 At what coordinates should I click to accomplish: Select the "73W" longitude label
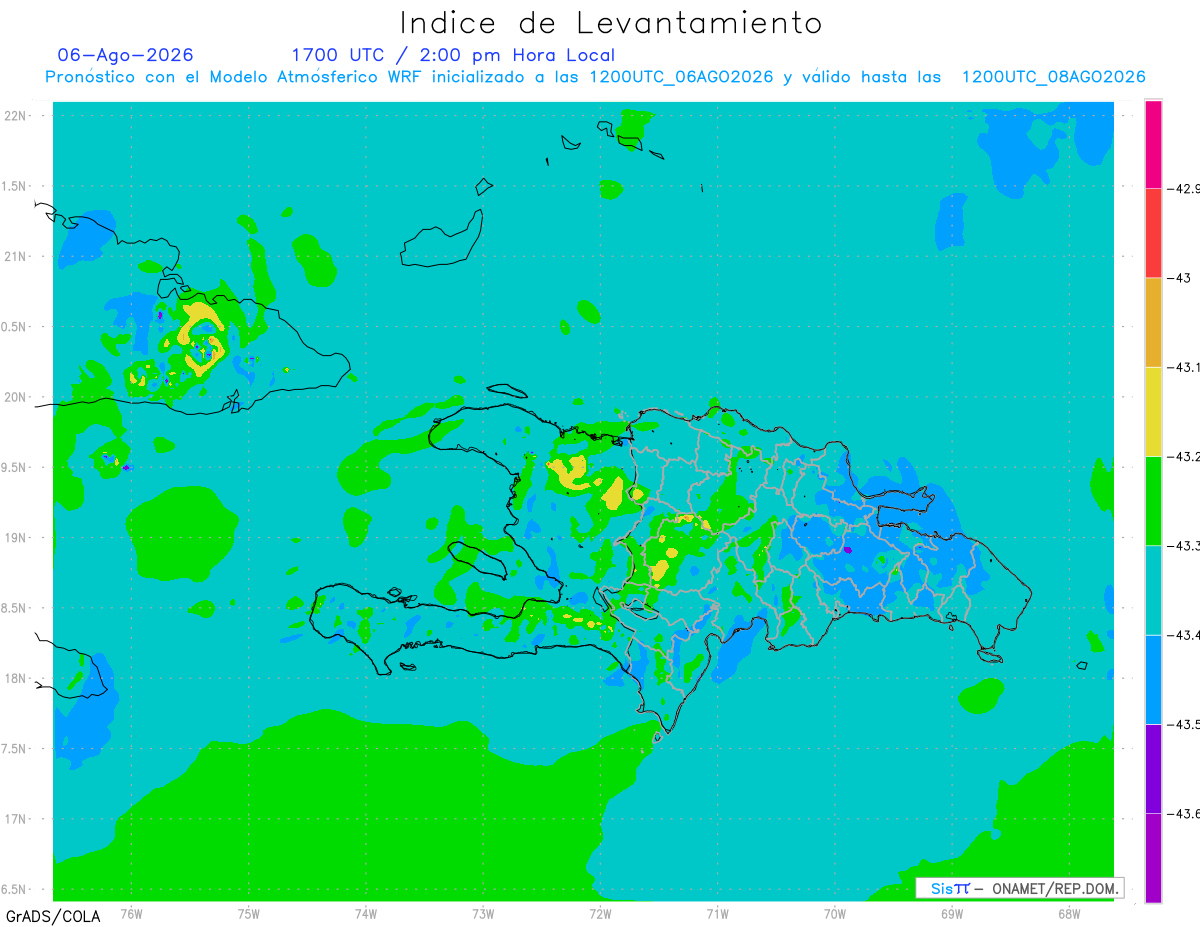[x=483, y=913]
